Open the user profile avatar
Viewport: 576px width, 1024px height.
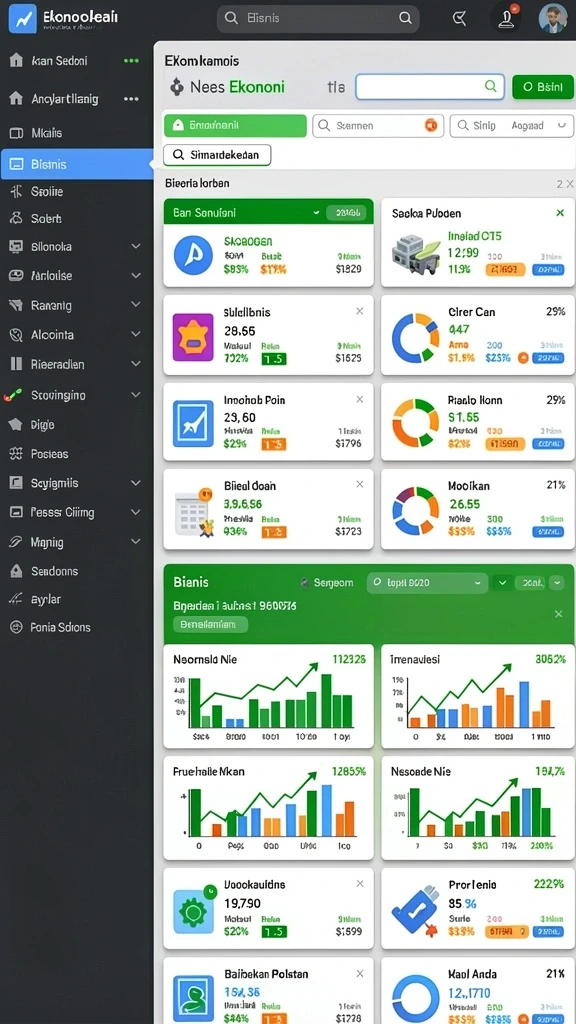tap(552, 18)
